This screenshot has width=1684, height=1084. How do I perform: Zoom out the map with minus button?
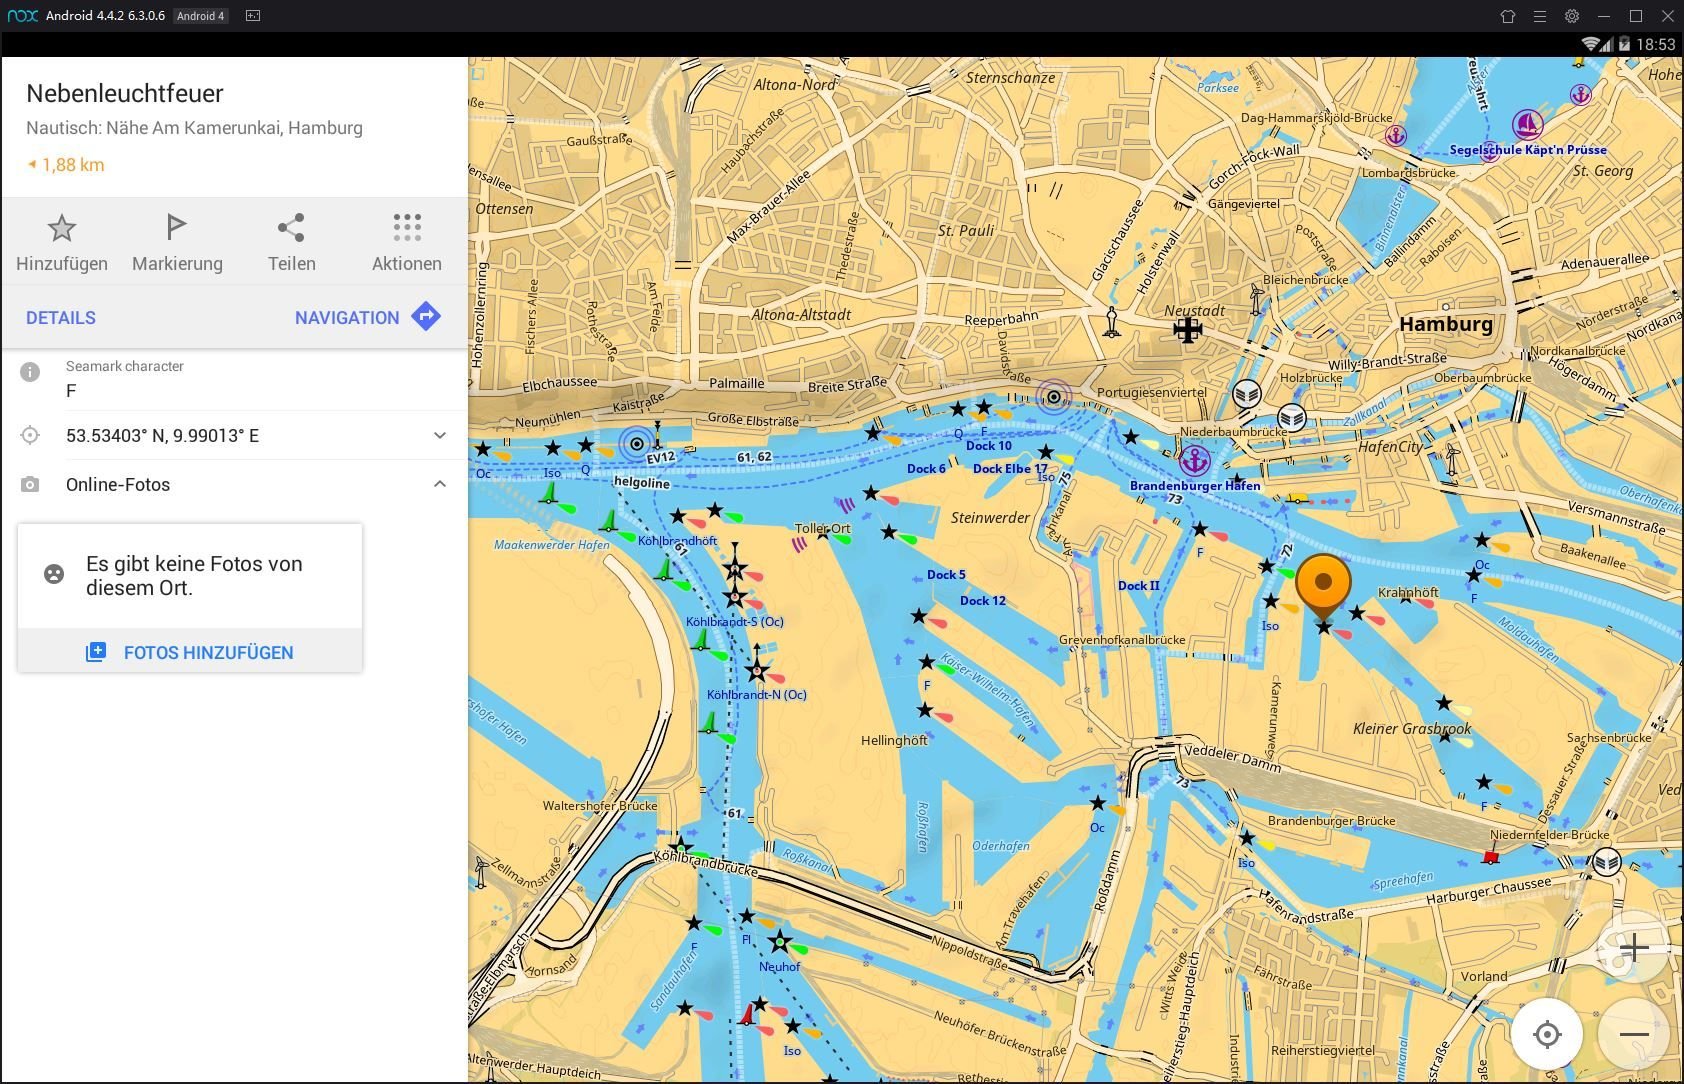click(x=1634, y=1034)
